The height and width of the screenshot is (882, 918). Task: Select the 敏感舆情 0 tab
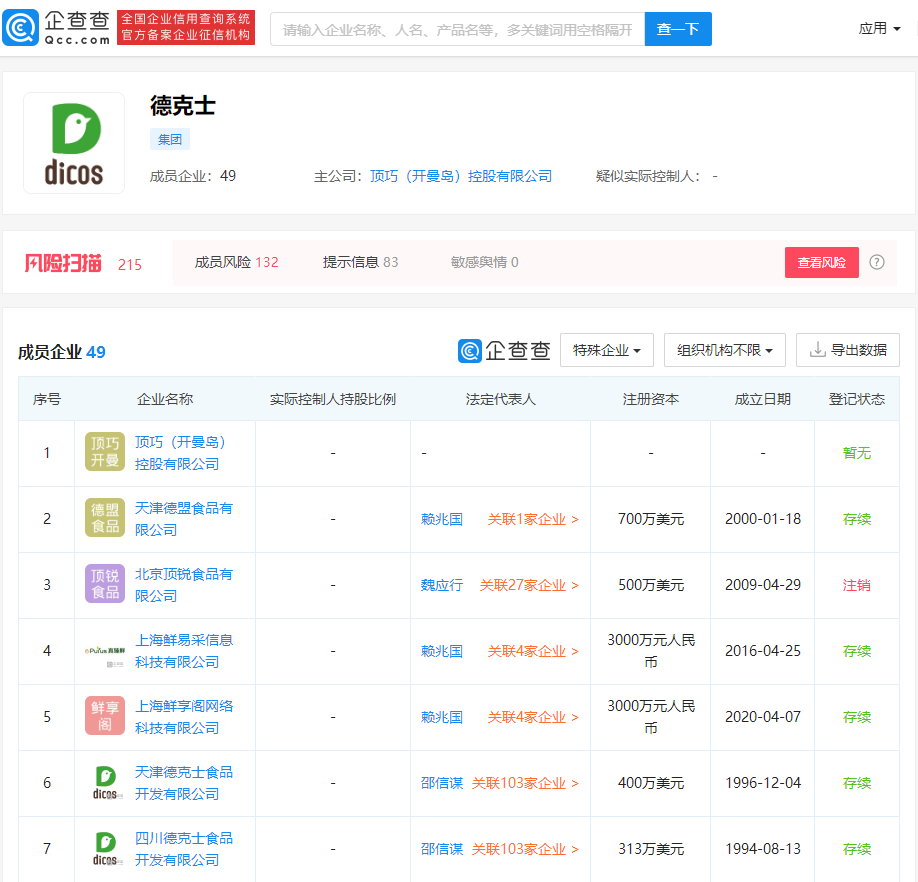[x=485, y=262]
